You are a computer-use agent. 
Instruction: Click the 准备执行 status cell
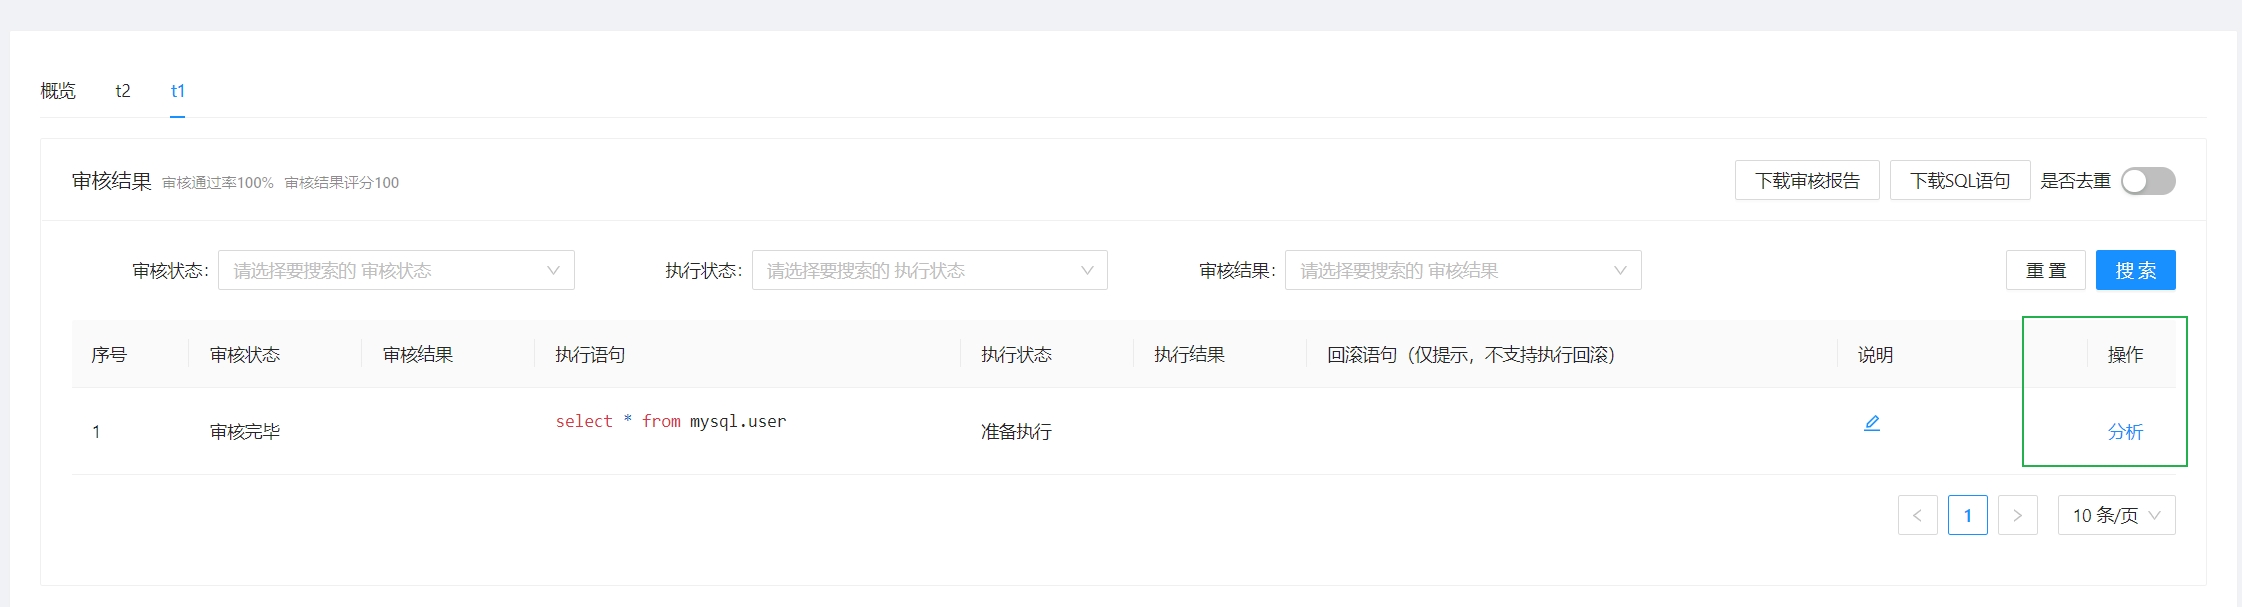point(1016,431)
